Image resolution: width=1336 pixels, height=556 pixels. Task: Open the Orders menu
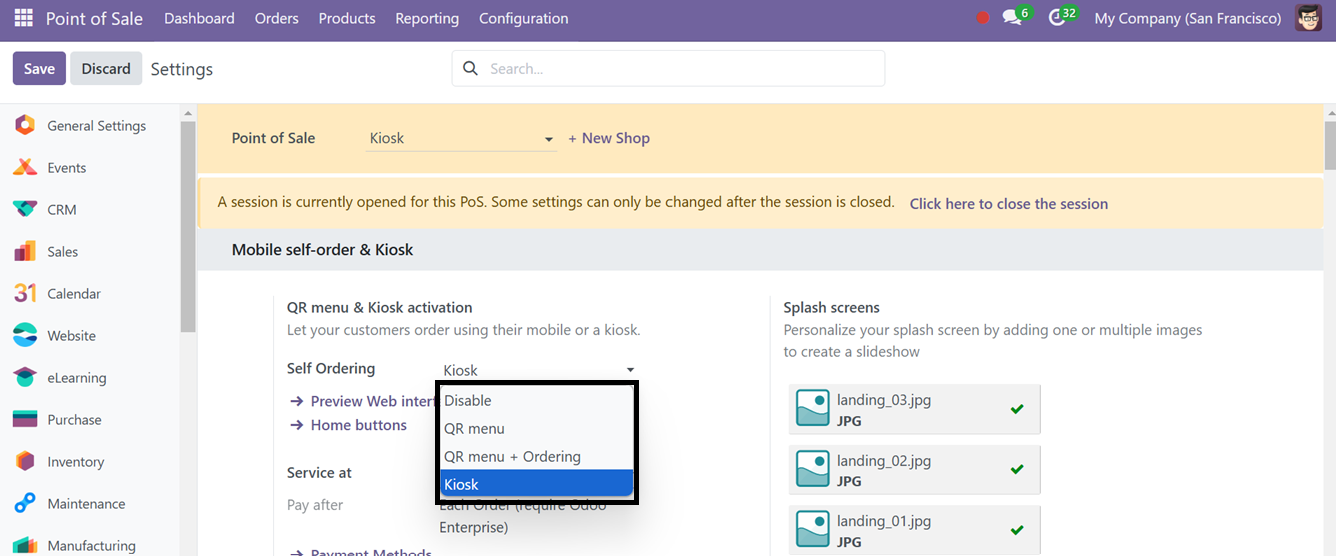[277, 18]
